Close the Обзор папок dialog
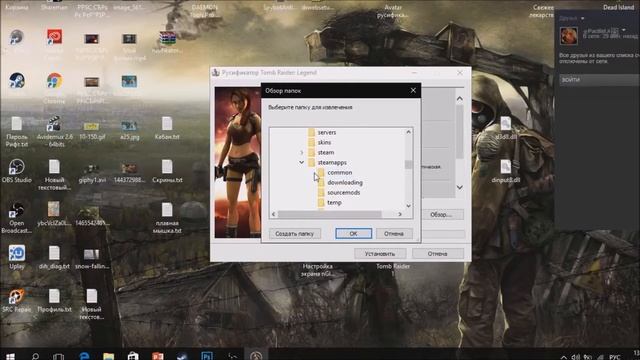The height and width of the screenshot is (360, 640). click(413, 91)
